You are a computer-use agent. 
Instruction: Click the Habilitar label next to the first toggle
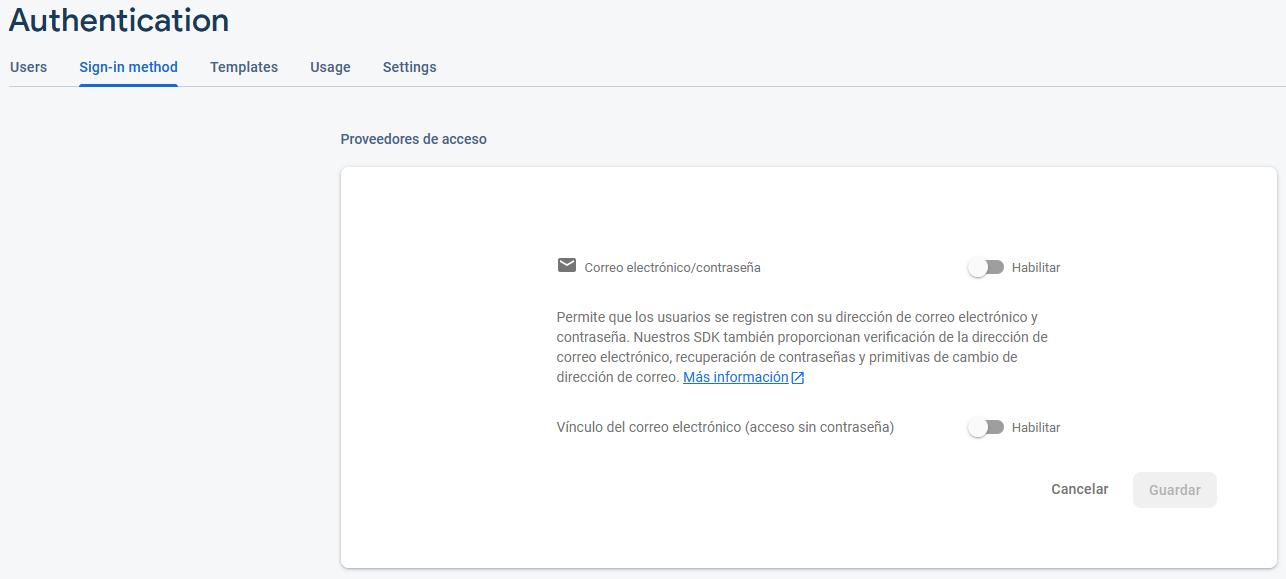1034,267
